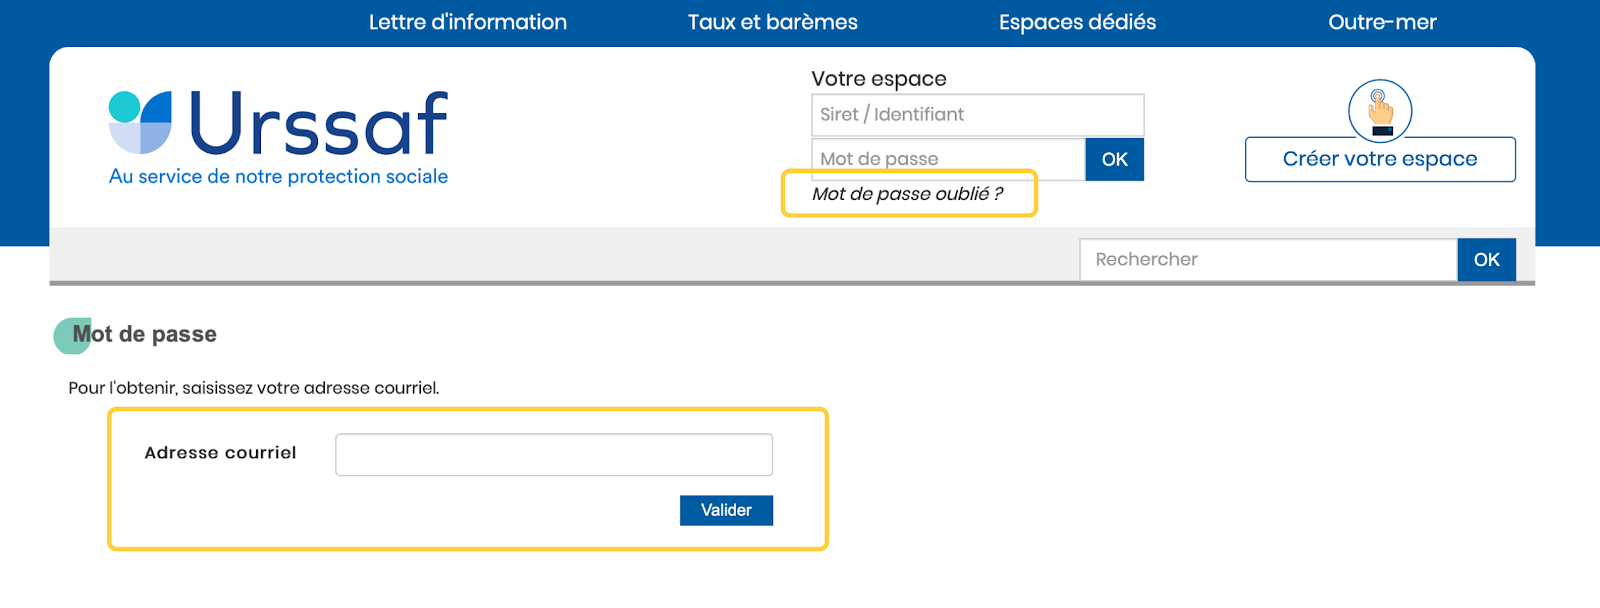Focus the Siret / Identifiant field
The height and width of the screenshot is (608, 1600).
coord(977,115)
